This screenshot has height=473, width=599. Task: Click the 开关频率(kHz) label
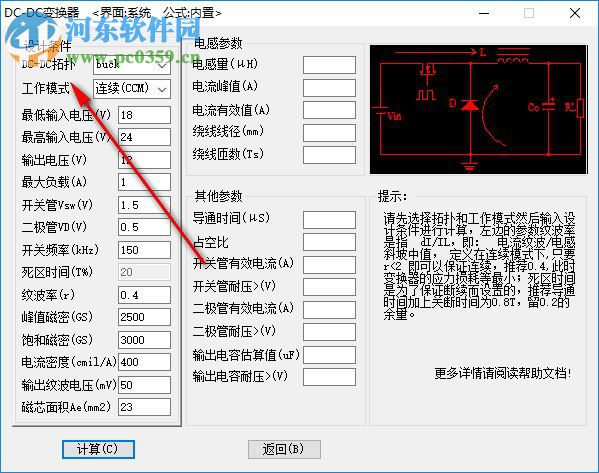click(60, 250)
